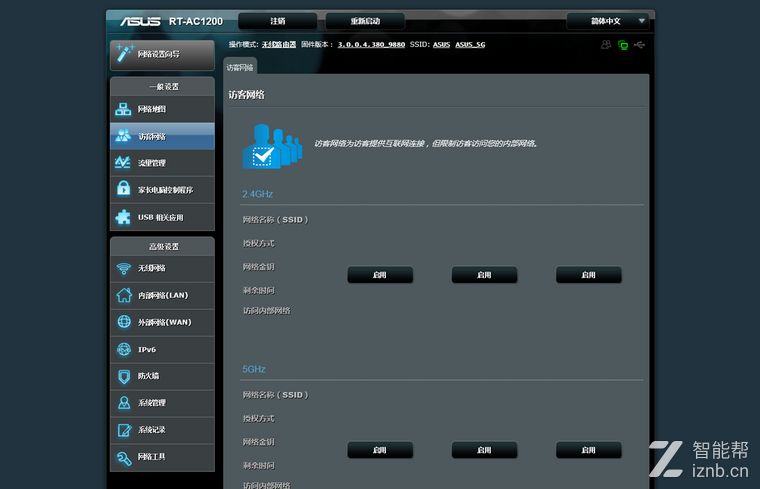Viewport: 760px width, 489px height.
Task: Select the 访客网络 tab
Action: pyautogui.click(x=240, y=67)
